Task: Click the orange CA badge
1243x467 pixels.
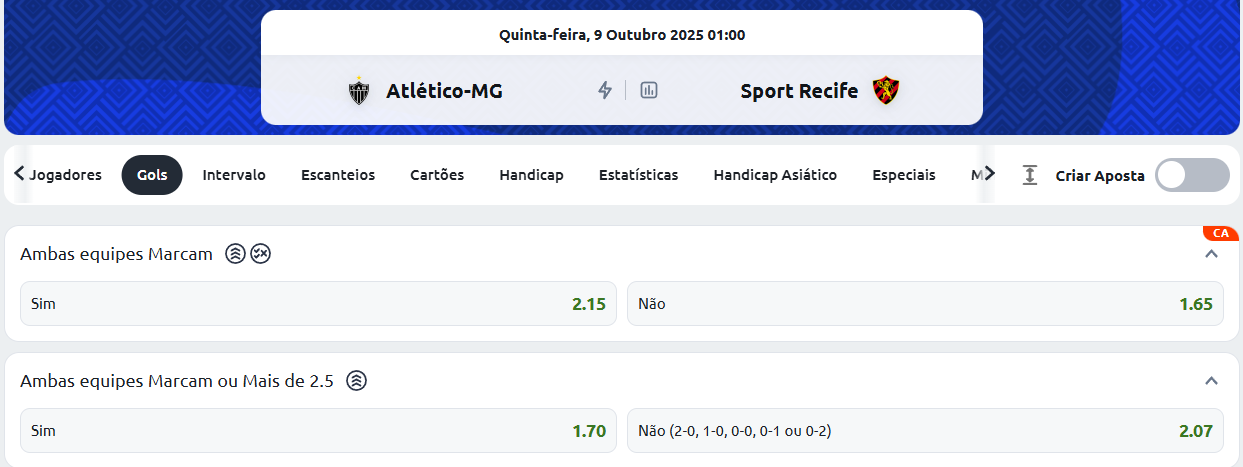Action: (x=1220, y=234)
